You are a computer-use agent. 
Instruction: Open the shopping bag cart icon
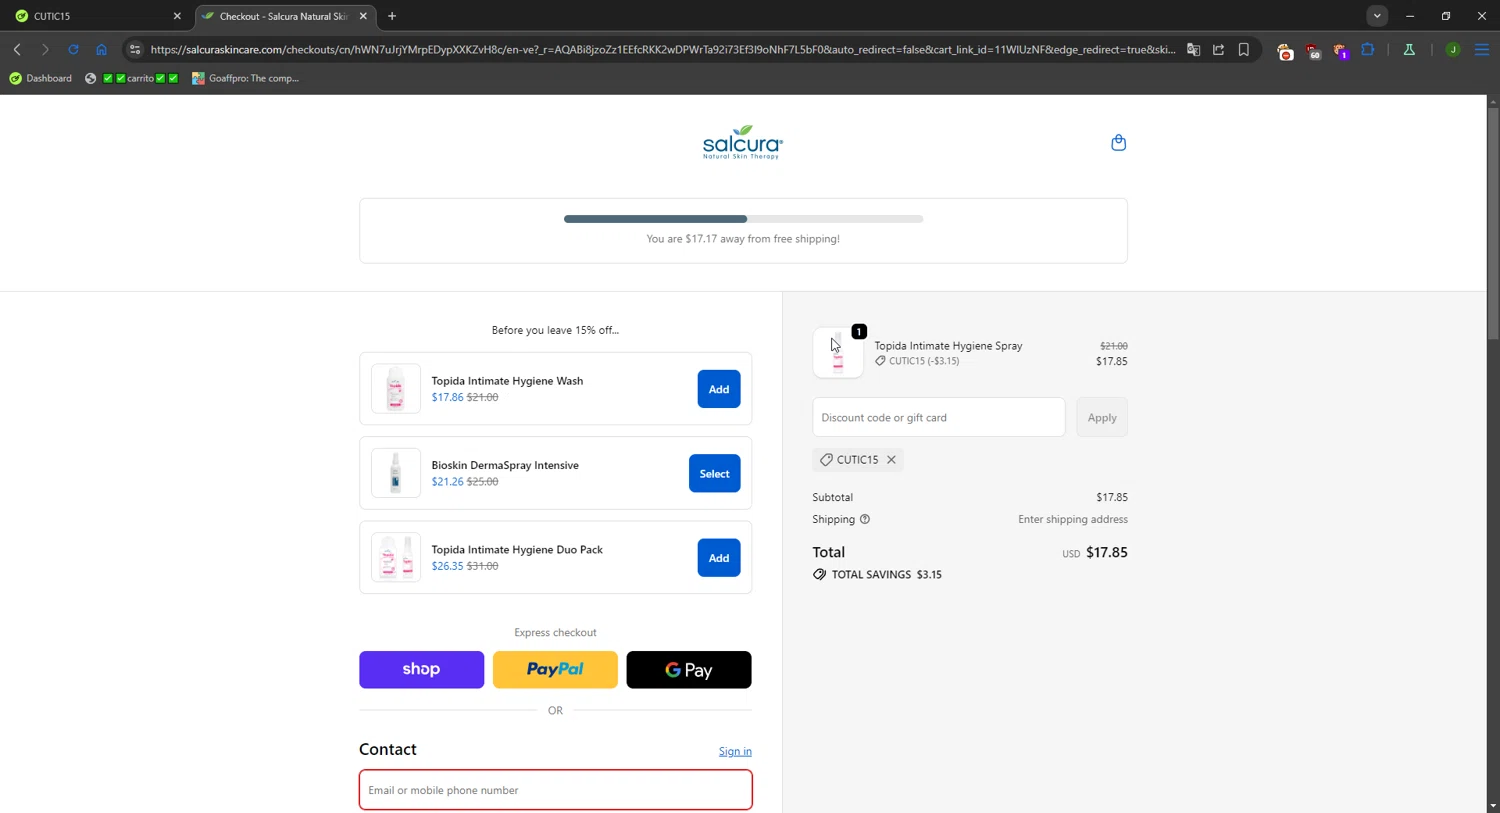pos(1118,143)
